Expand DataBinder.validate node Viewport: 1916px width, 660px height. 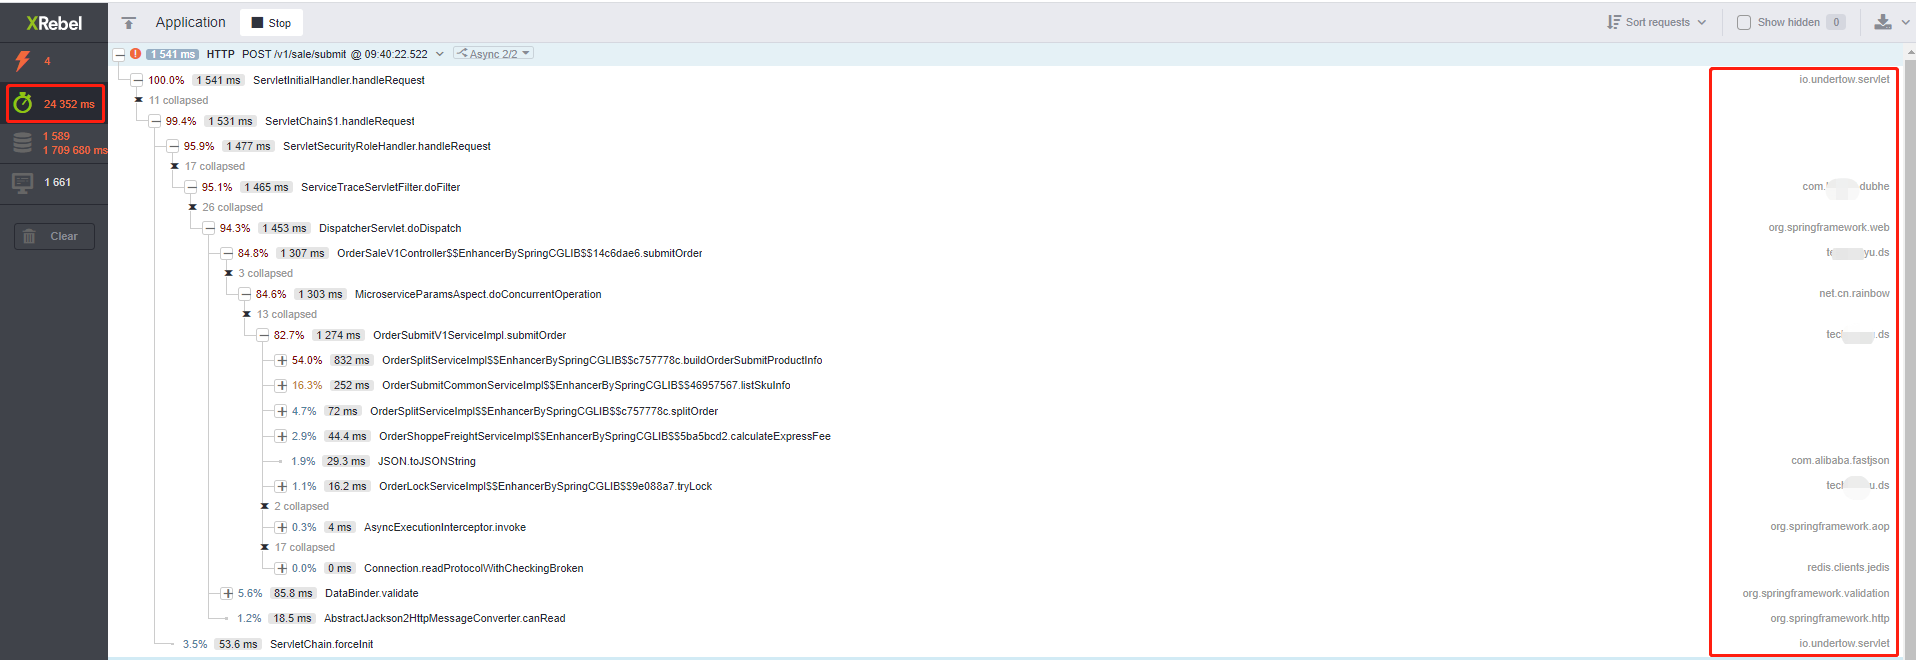(x=227, y=593)
